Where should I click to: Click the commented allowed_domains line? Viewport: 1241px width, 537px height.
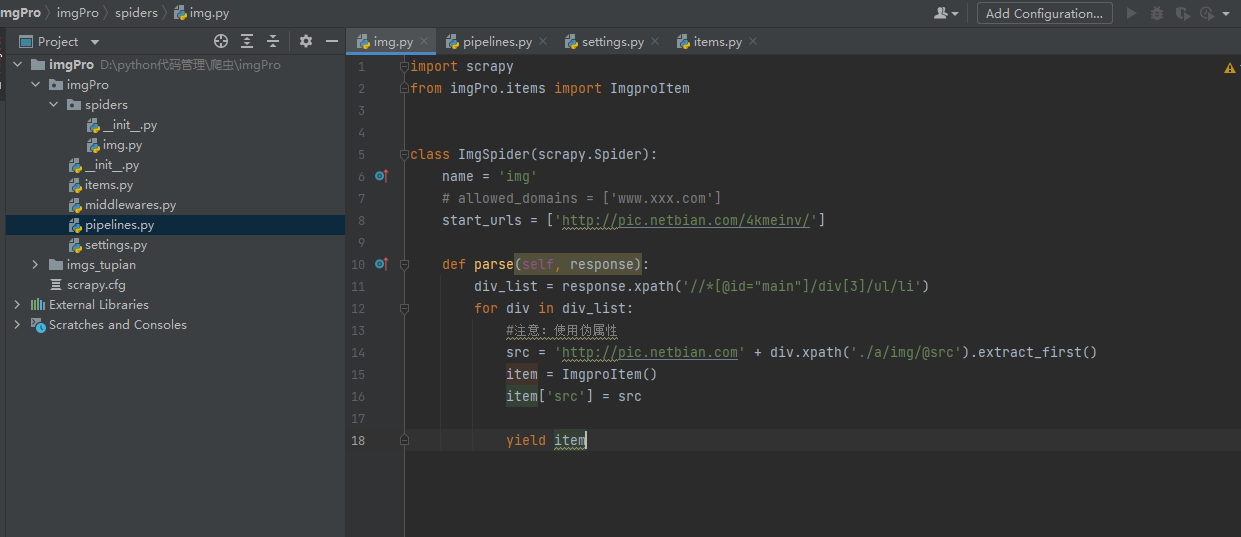(x=582, y=198)
